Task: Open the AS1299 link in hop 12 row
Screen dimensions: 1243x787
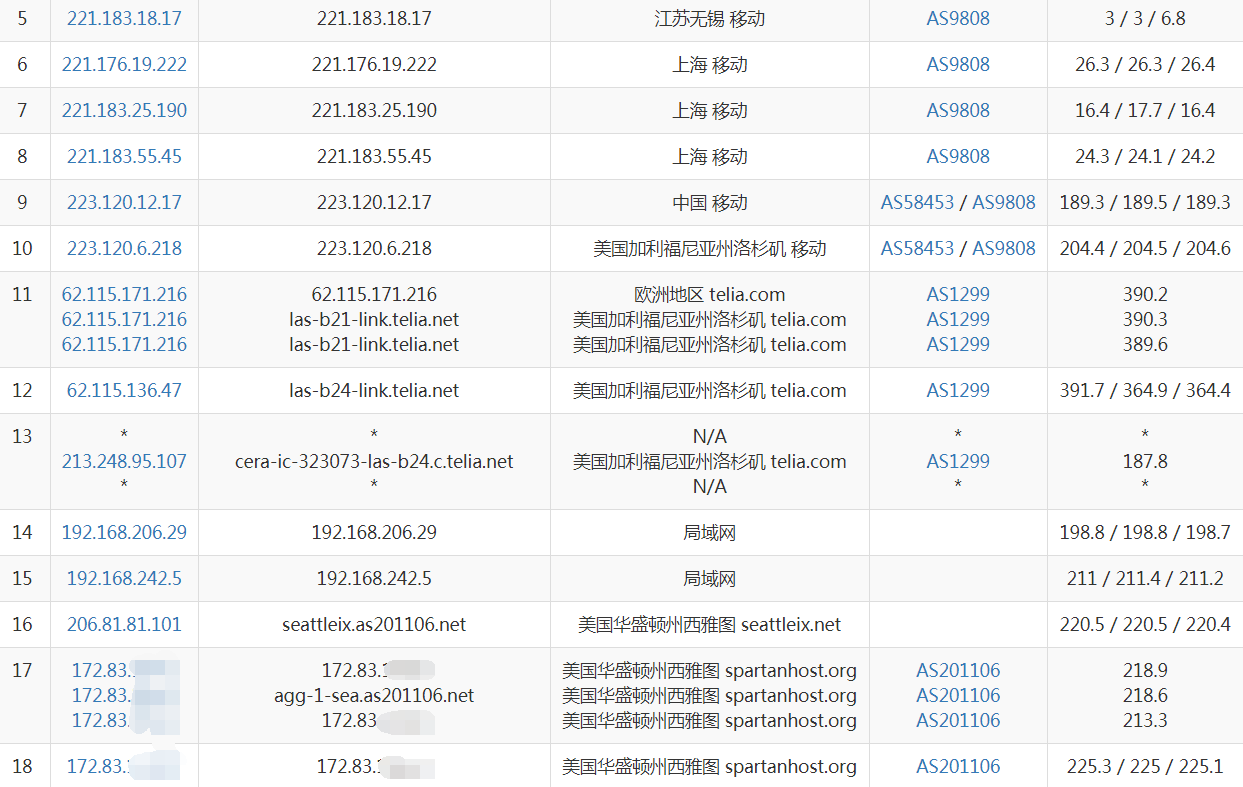Action: [x=958, y=391]
